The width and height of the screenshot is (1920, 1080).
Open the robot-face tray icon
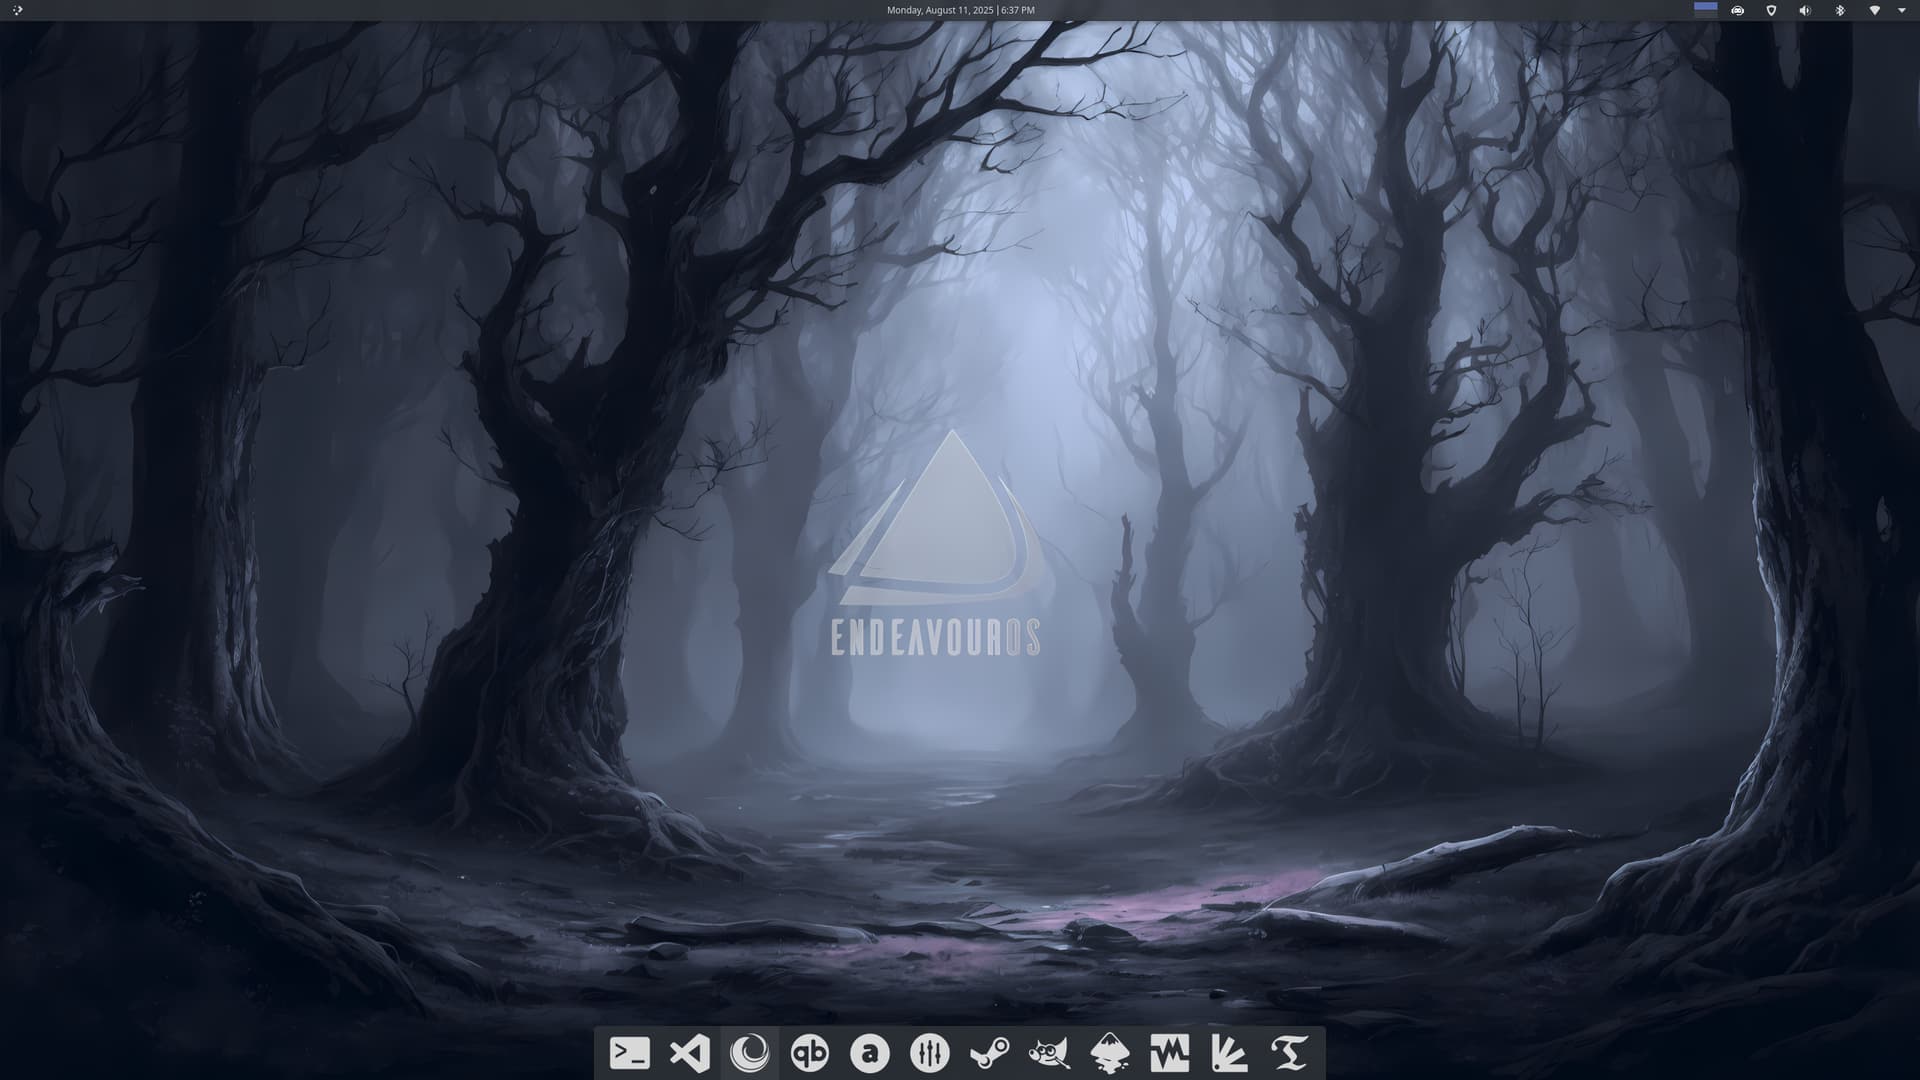1738,10
